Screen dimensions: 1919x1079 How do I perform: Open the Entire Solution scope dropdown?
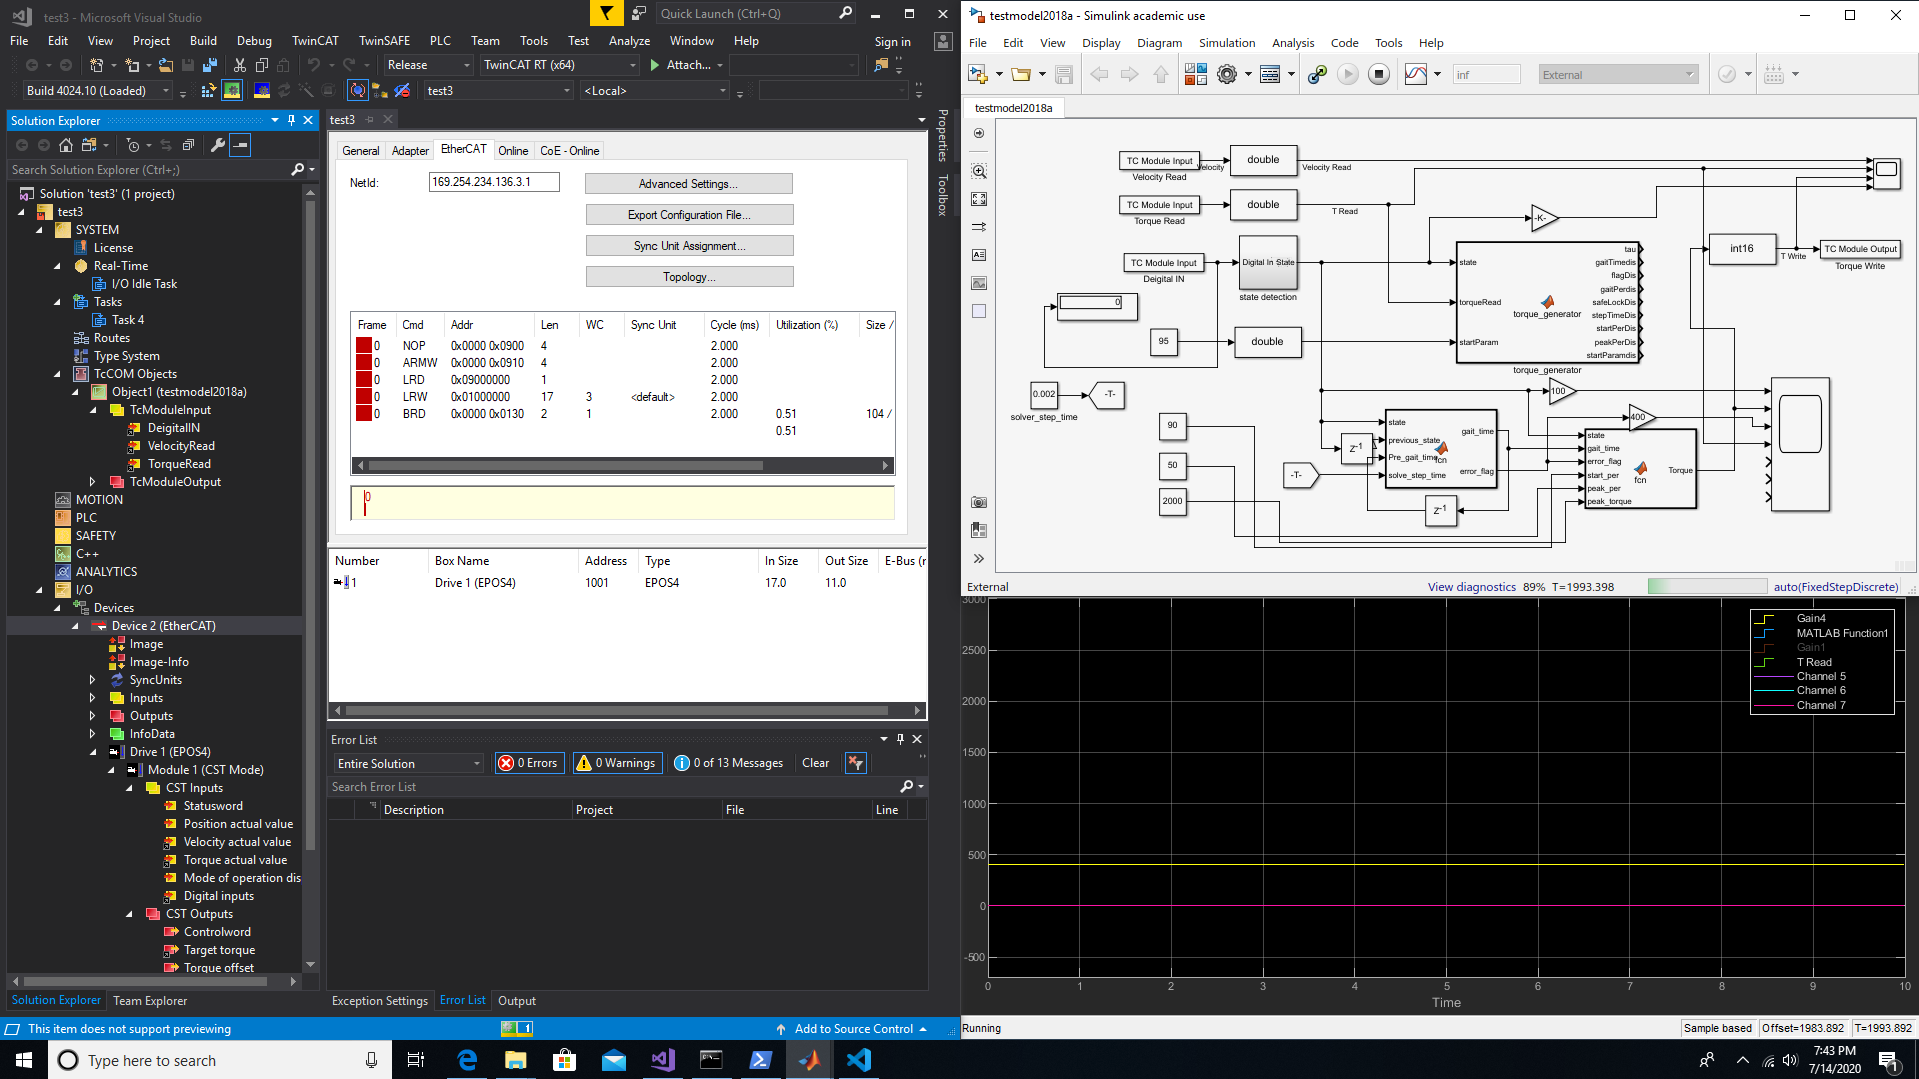pos(408,763)
